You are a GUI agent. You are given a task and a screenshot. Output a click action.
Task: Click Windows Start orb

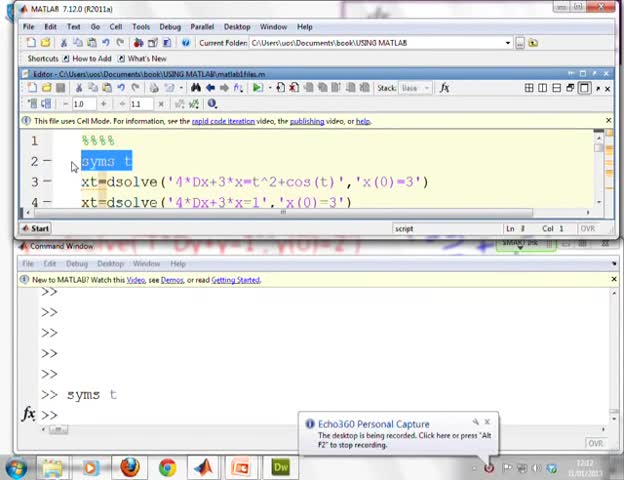16,468
